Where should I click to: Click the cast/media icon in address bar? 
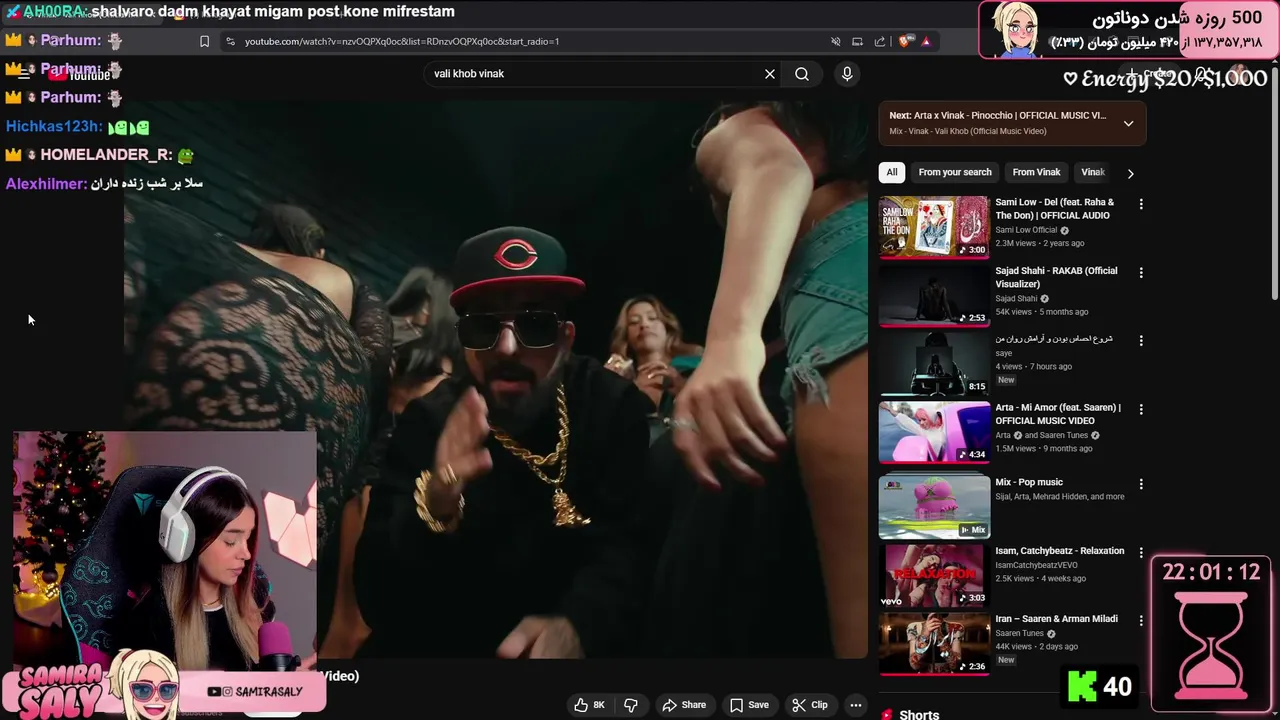pyautogui.click(x=857, y=41)
